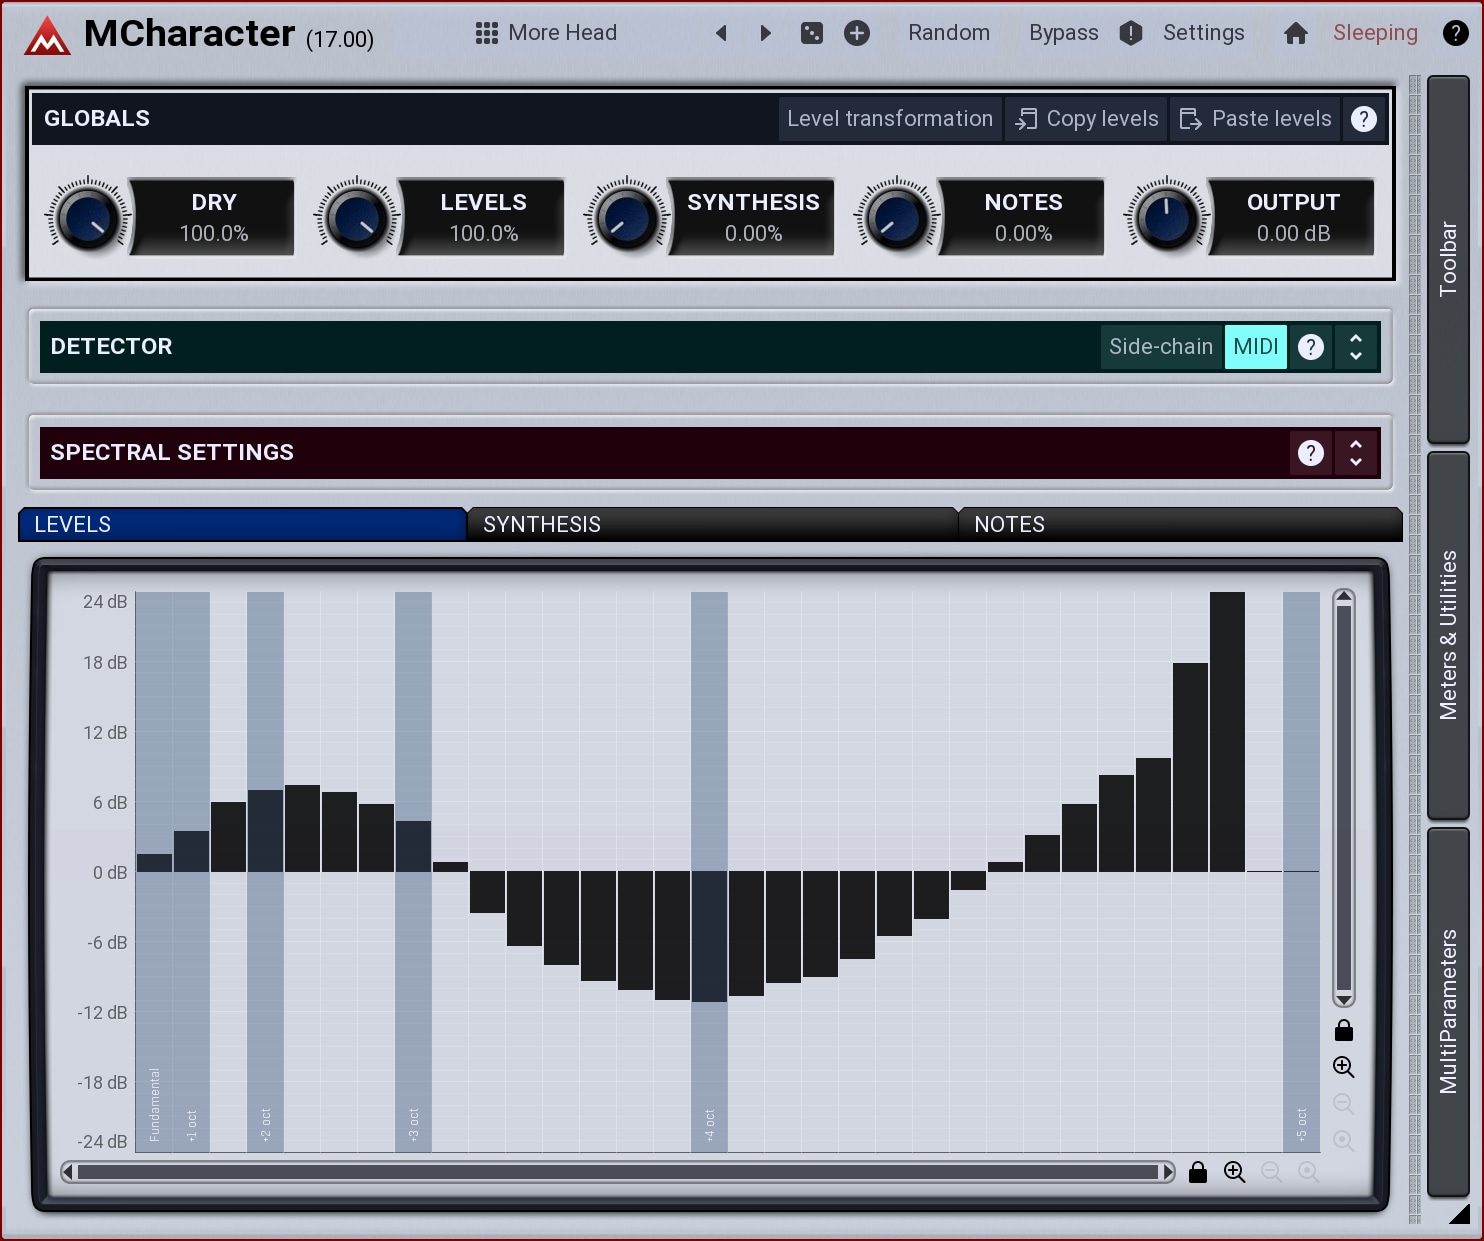The width and height of the screenshot is (1484, 1241).
Task: Open the Detector help question icon
Action: [x=1310, y=347]
